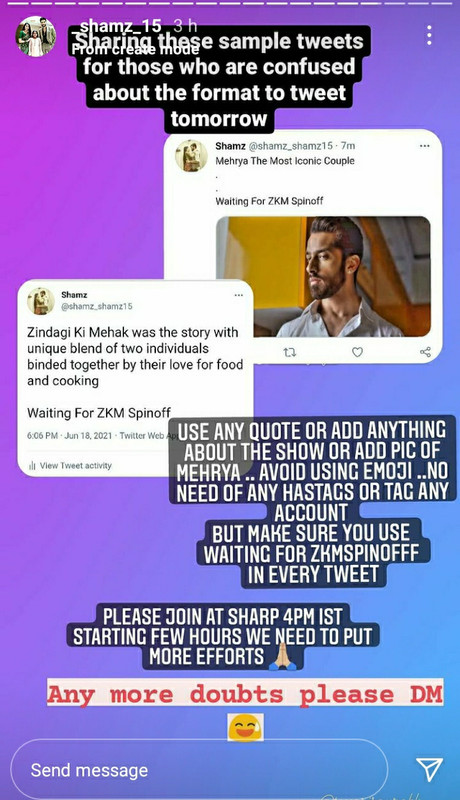Click the heart like icon on tweet

coord(357,352)
